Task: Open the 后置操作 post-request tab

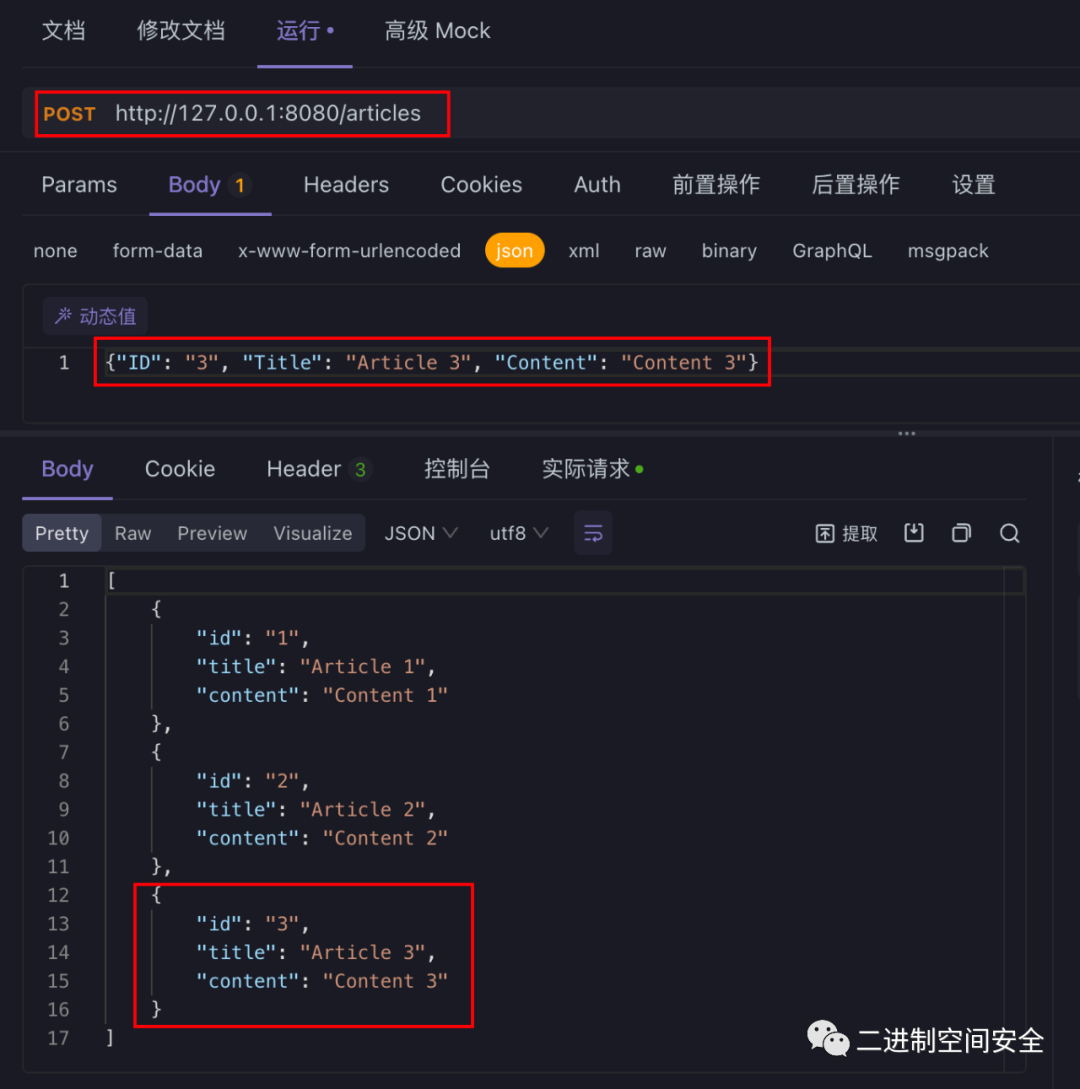Action: pyautogui.click(x=856, y=185)
